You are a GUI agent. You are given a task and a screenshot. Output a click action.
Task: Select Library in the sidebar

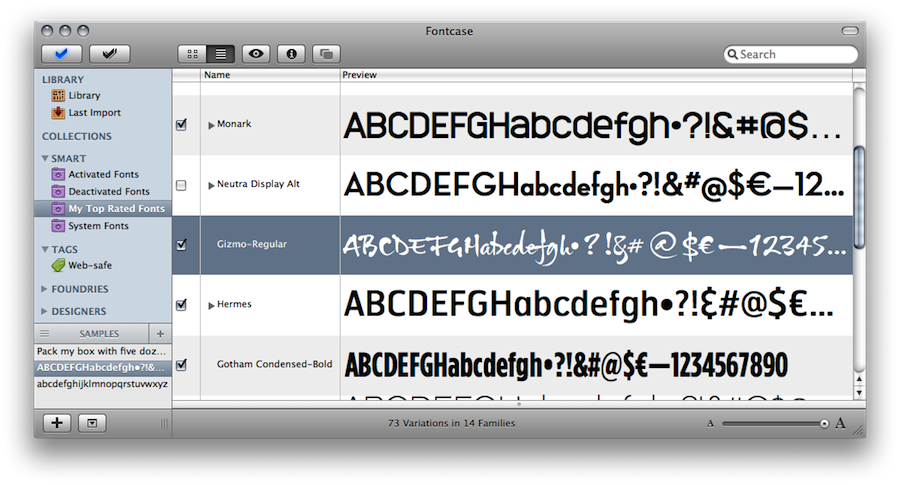point(84,95)
